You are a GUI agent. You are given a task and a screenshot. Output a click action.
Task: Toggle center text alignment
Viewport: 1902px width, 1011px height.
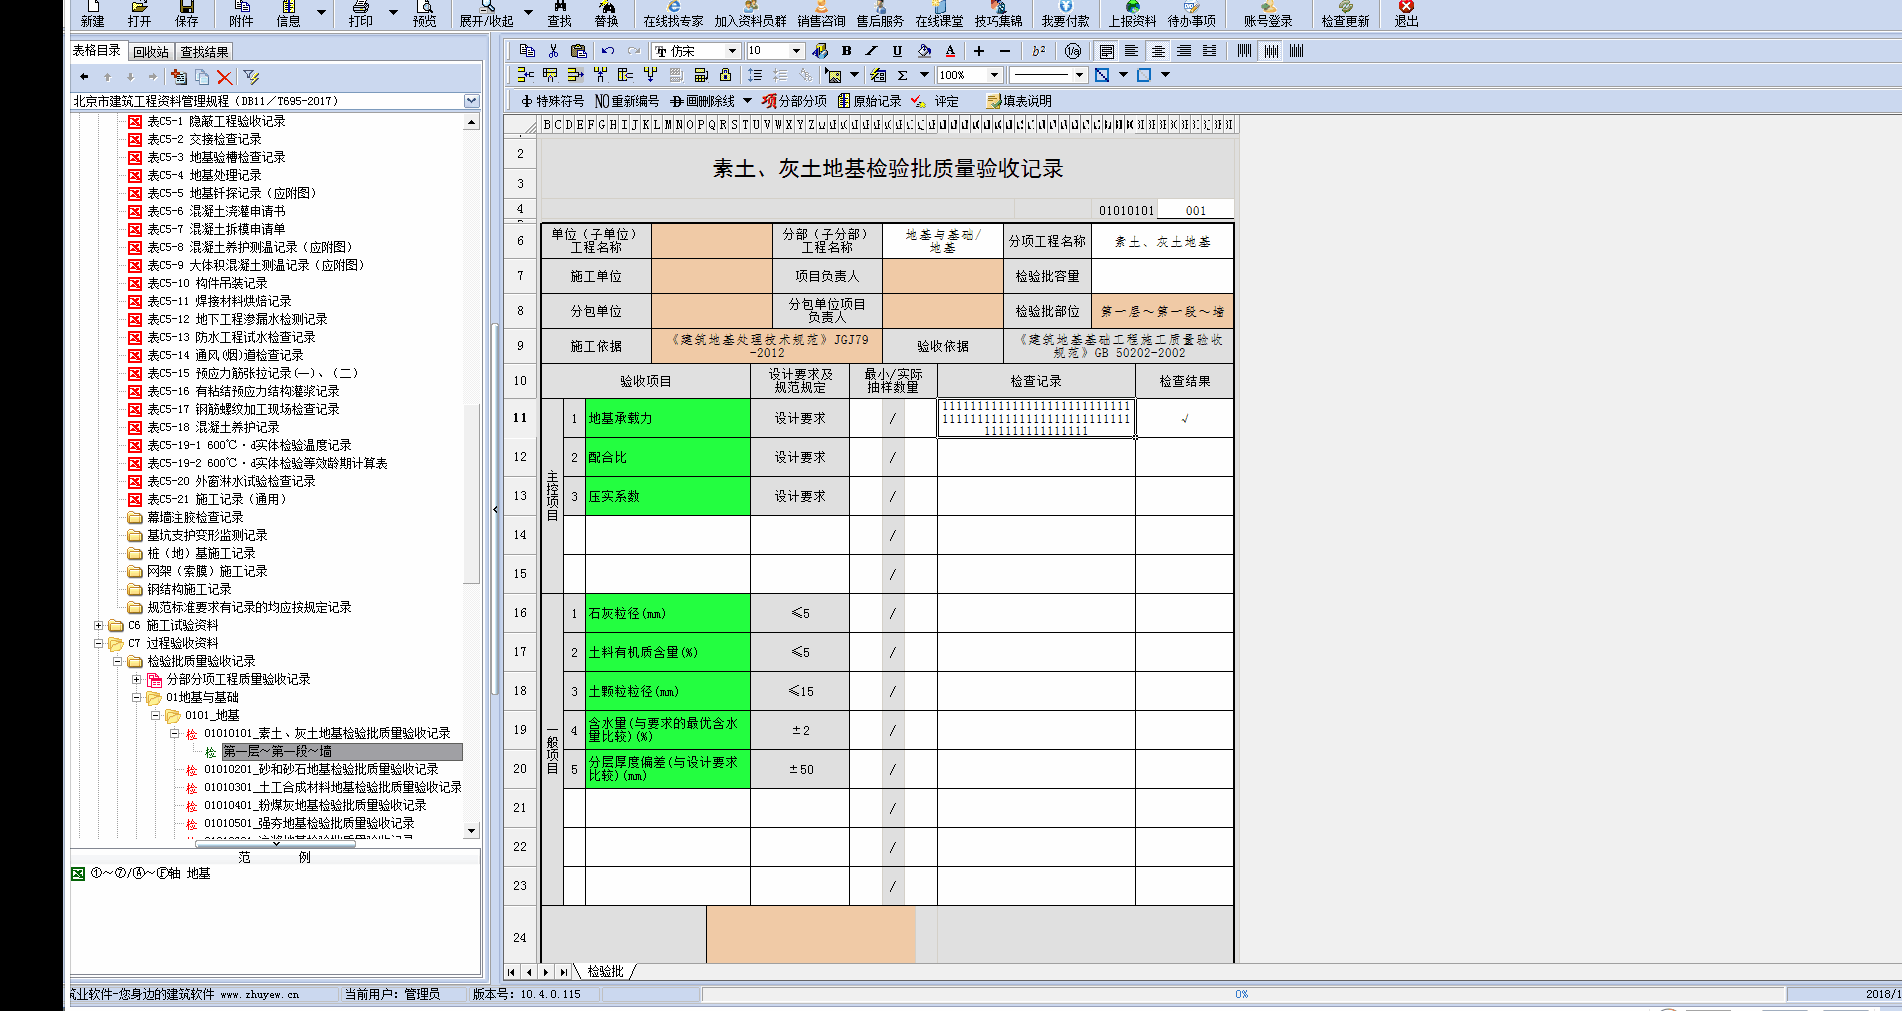pyautogui.click(x=1157, y=51)
